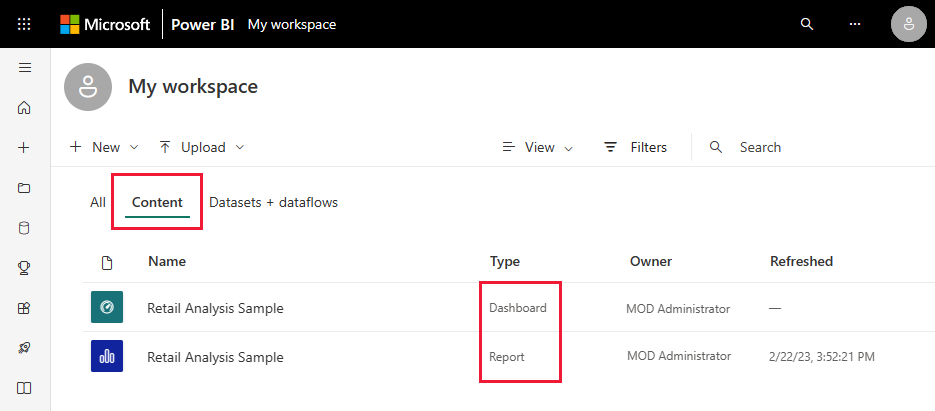
Task: Go to Home in sidebar
Action: pos(24,108)
